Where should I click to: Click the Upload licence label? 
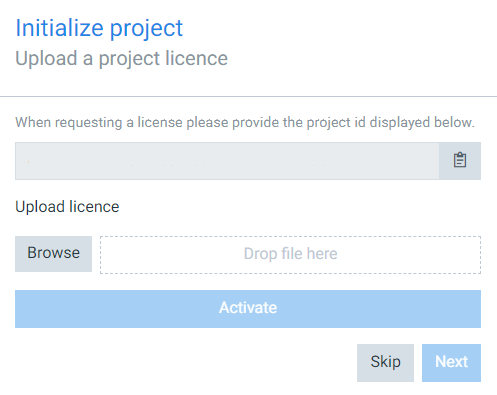click(67, 207)
